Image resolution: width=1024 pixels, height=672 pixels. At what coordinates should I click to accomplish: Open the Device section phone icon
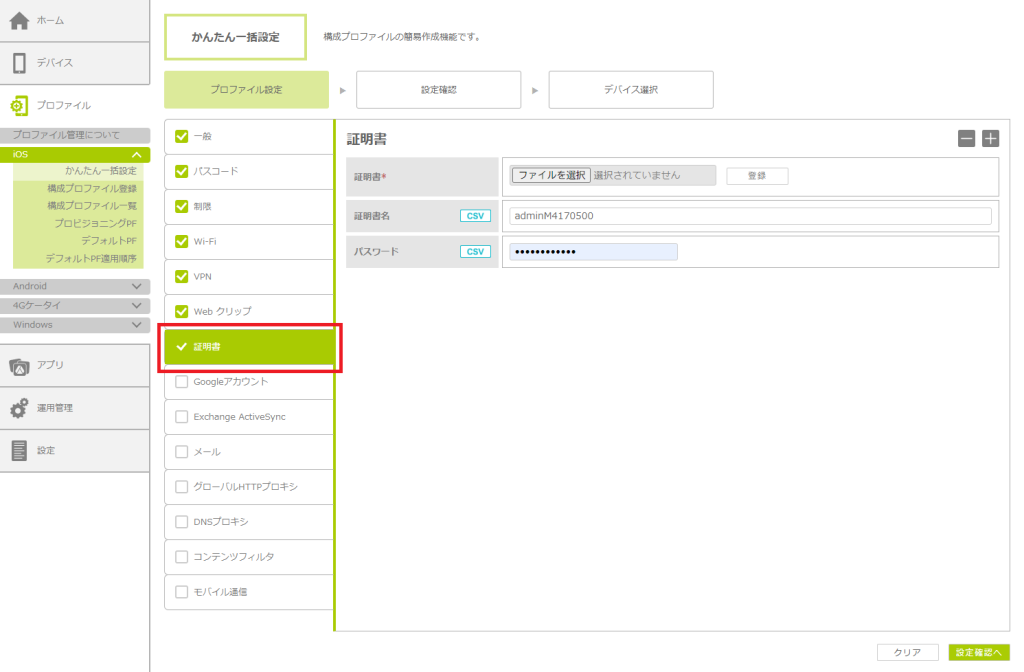19,63
